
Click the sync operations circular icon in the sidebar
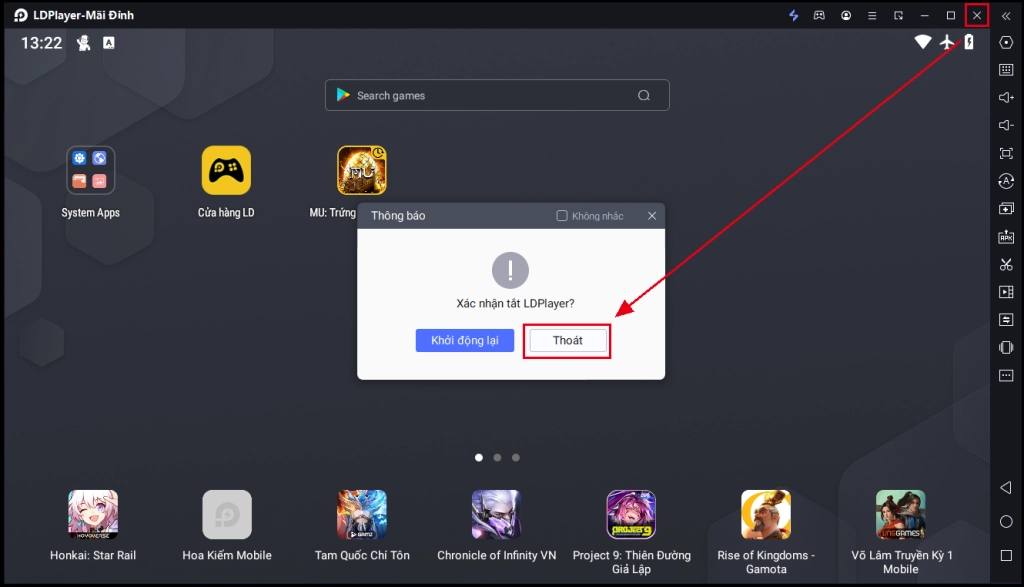coord(1006,181)
